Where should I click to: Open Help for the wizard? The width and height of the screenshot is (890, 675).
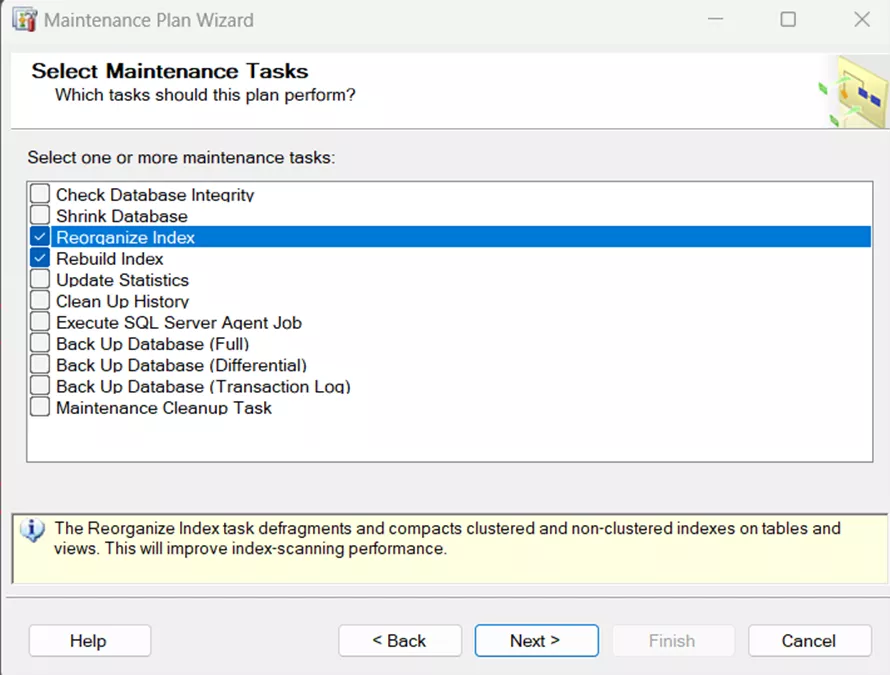[90, 640]
